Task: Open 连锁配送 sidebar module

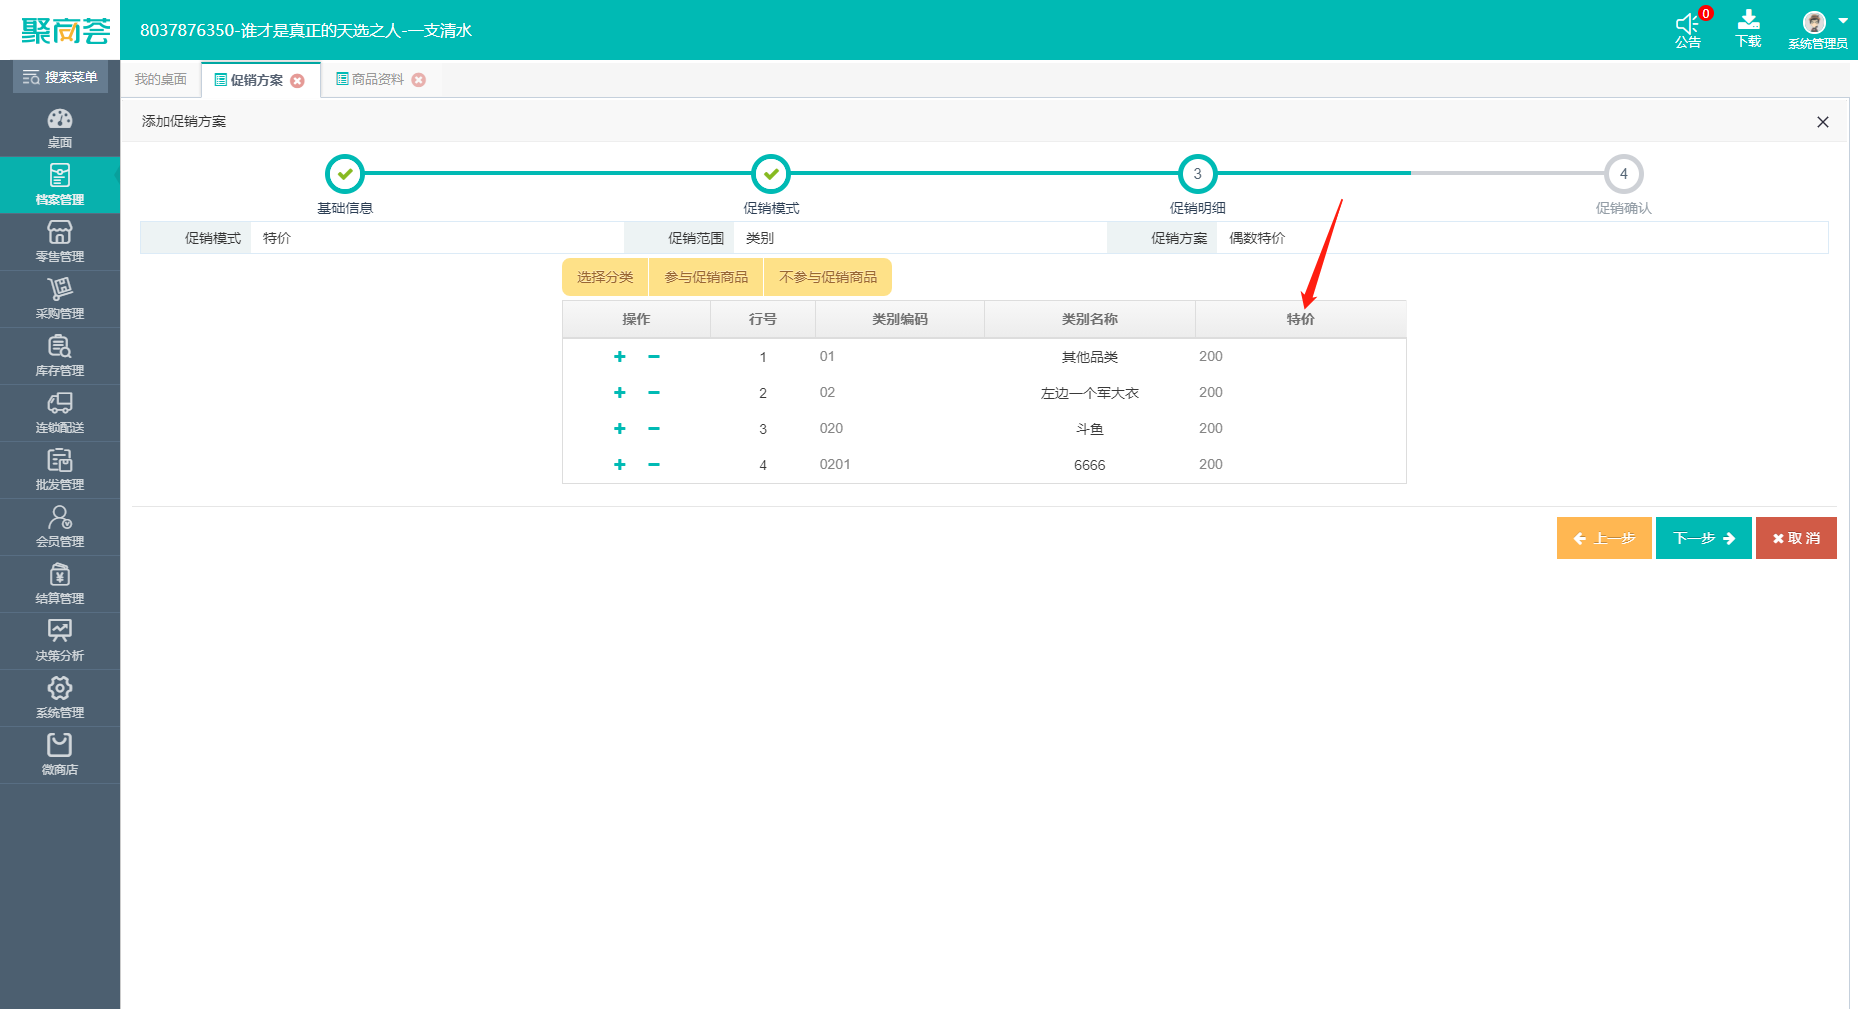Action: click(x=60, y=413)
